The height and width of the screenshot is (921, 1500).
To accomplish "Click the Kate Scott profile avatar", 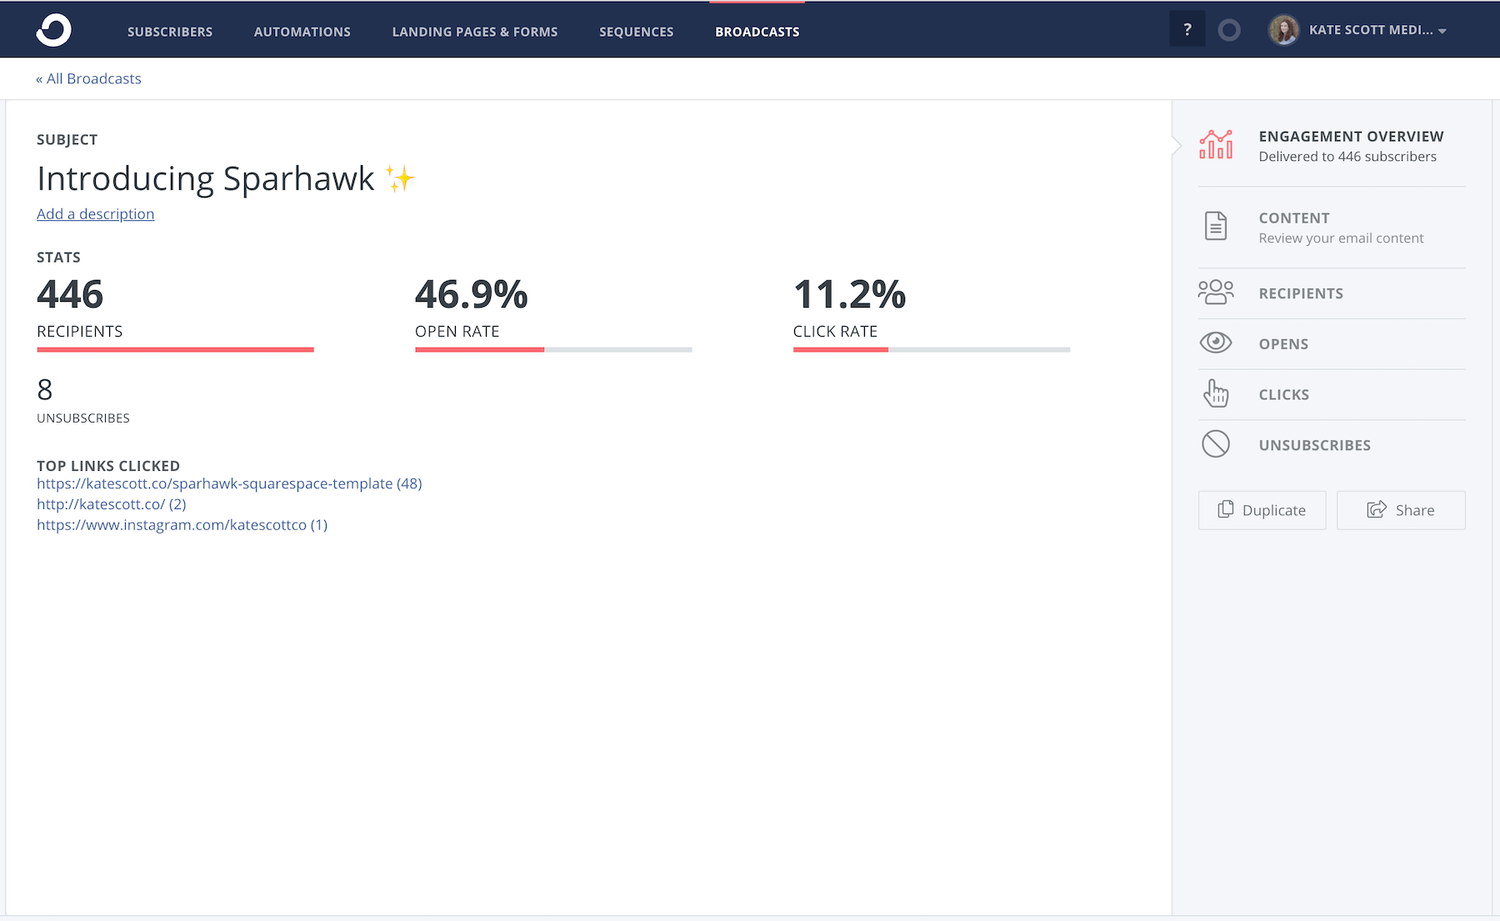I will 1284,30.
